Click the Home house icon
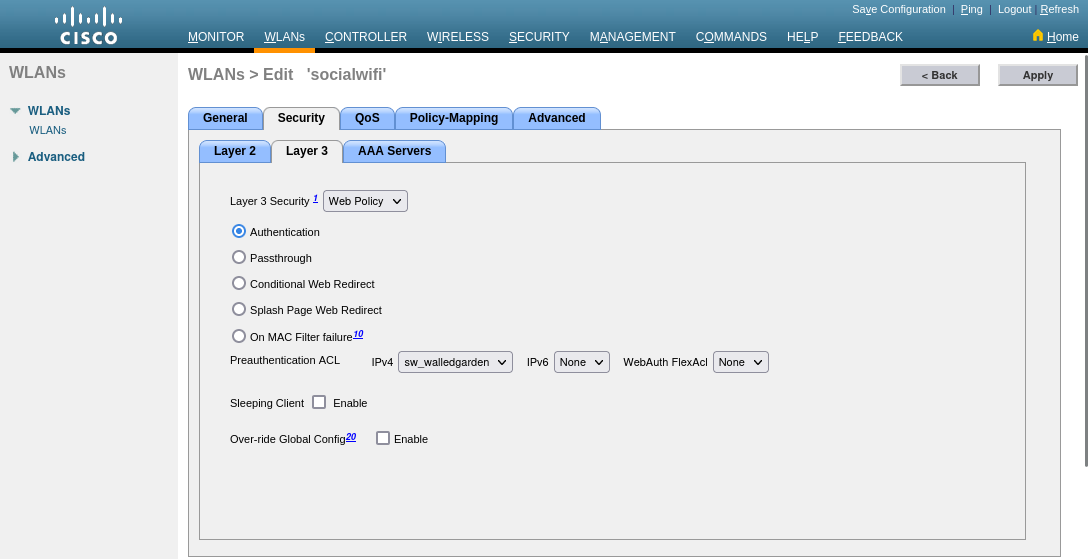 click(1038, 35)
